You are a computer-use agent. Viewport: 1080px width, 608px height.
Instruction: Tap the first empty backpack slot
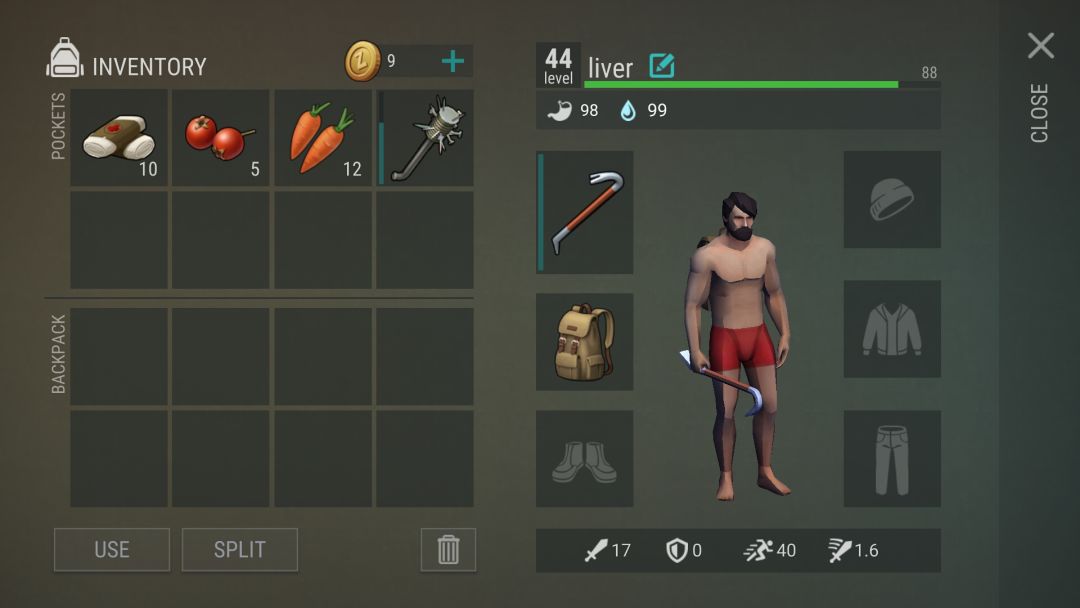pyautogui.click(x=119, y=357)
